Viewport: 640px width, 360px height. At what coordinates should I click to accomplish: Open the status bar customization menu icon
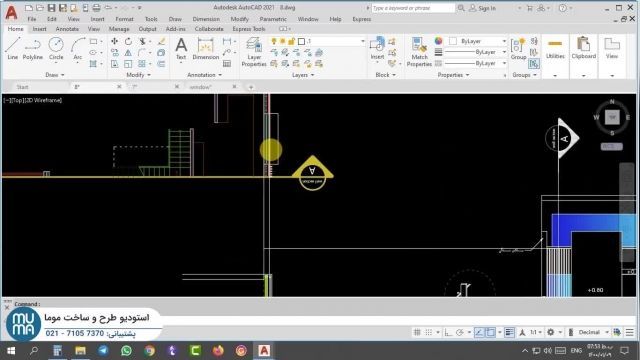(x=630, y=332)
